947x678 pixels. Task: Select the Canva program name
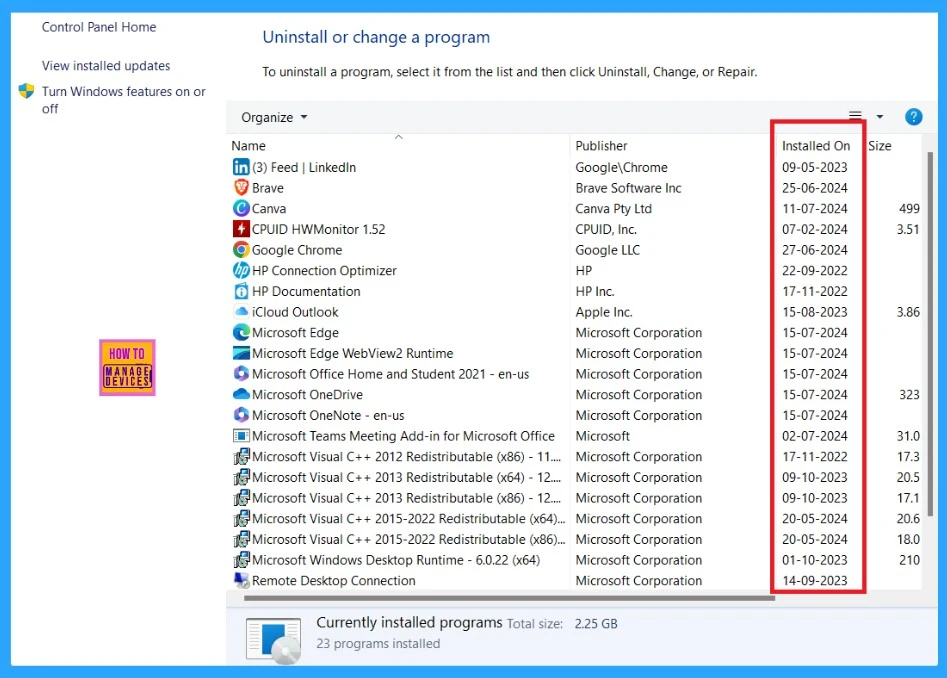[269, 208]
